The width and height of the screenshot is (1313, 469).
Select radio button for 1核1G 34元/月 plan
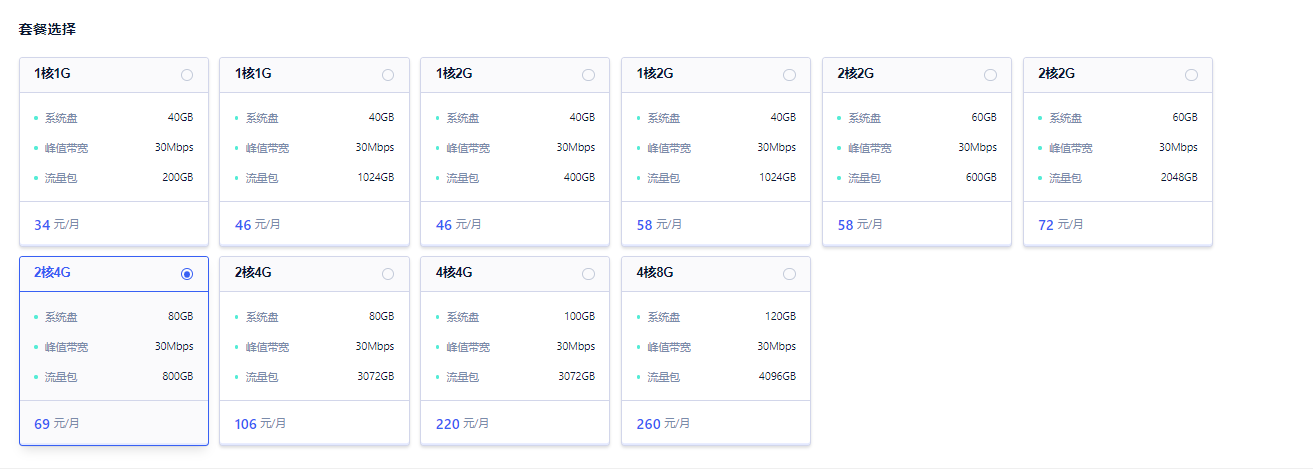point(187,75)
